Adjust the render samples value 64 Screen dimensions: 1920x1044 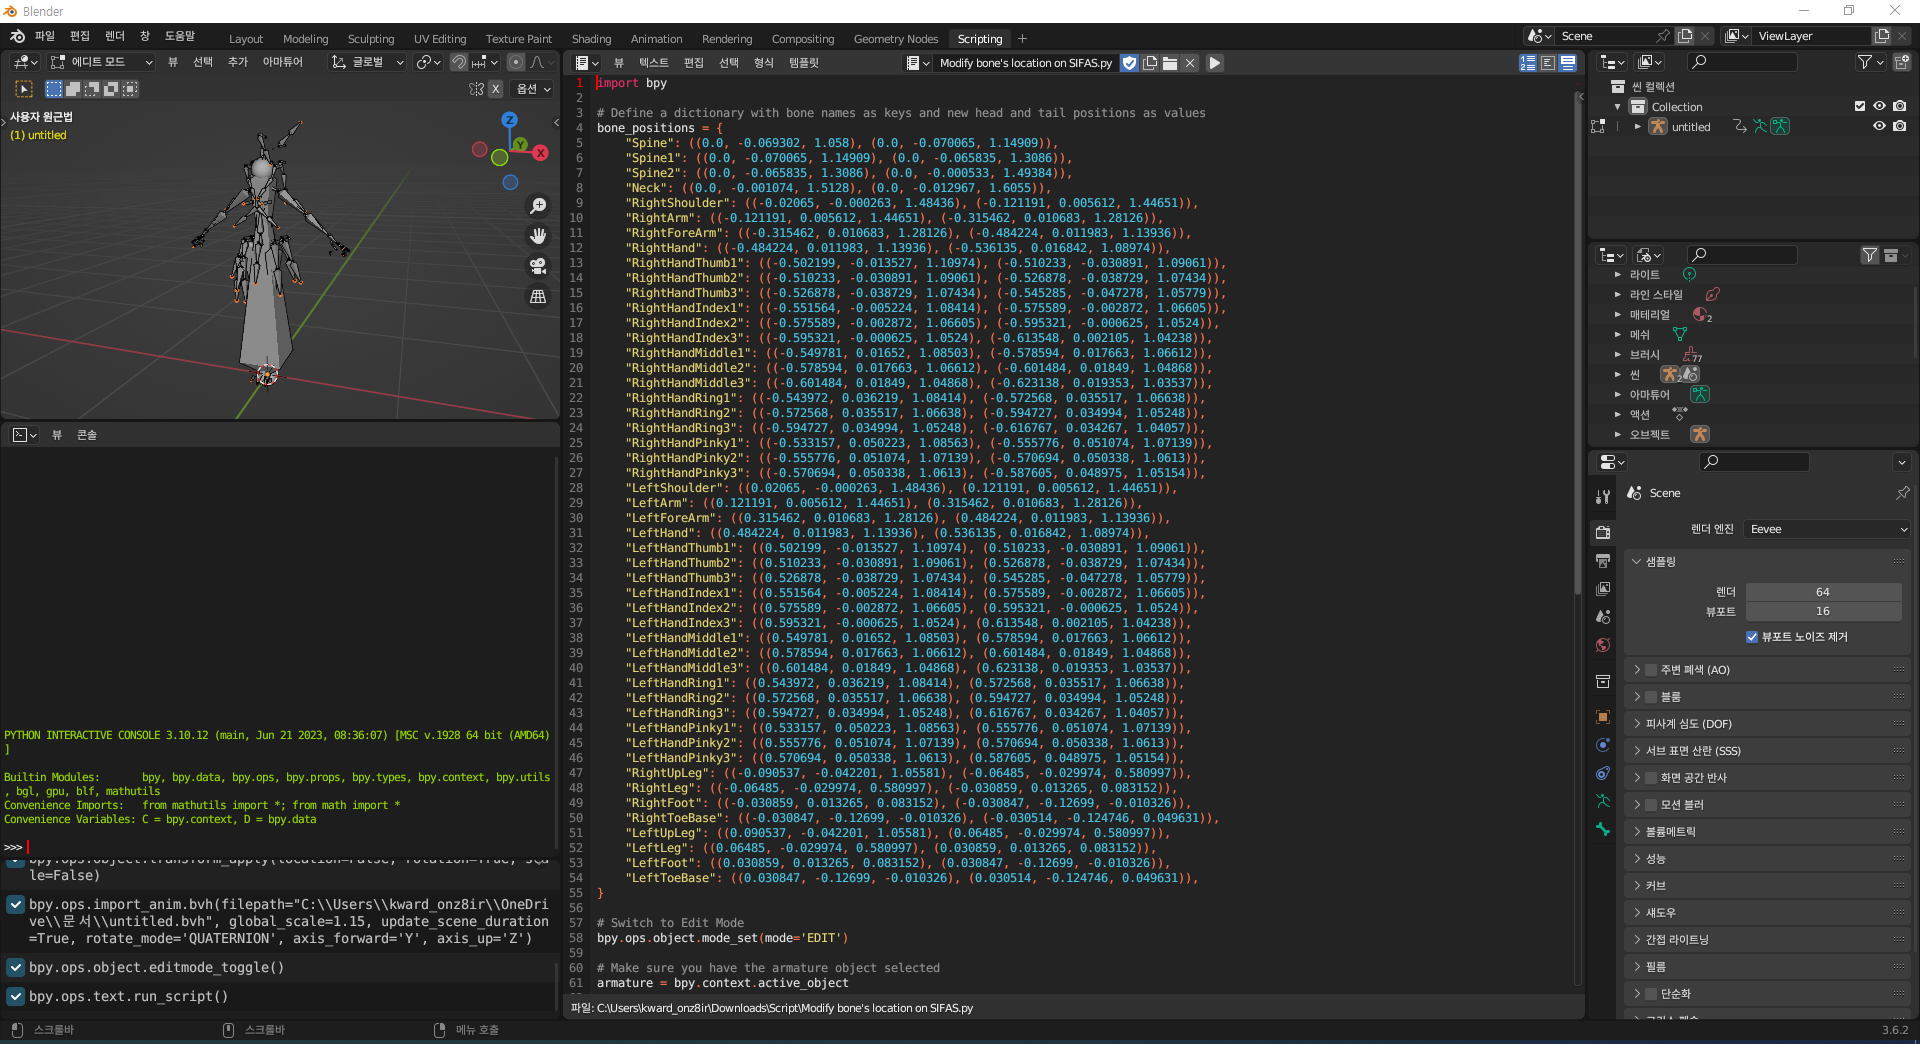click(1823, 592)
